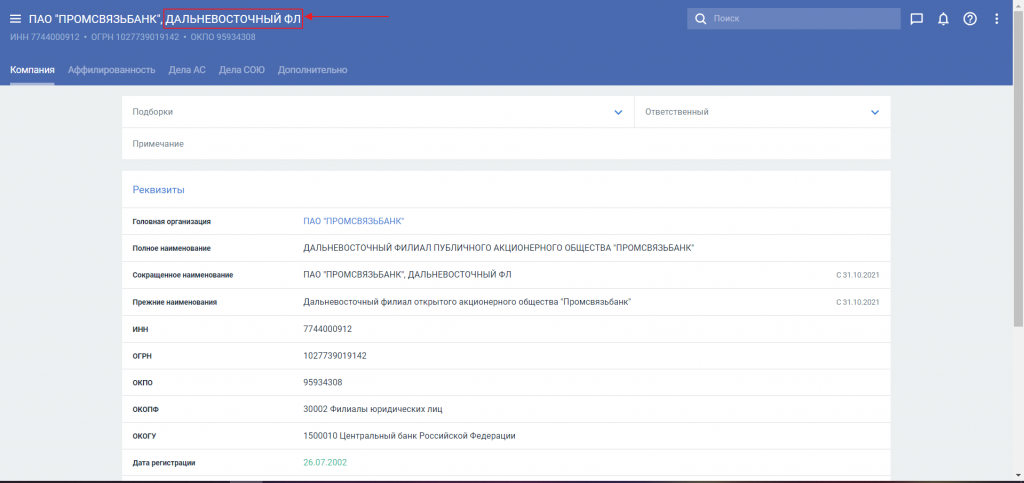Open the Дела СОЮ tab

(x=242, y=70)
